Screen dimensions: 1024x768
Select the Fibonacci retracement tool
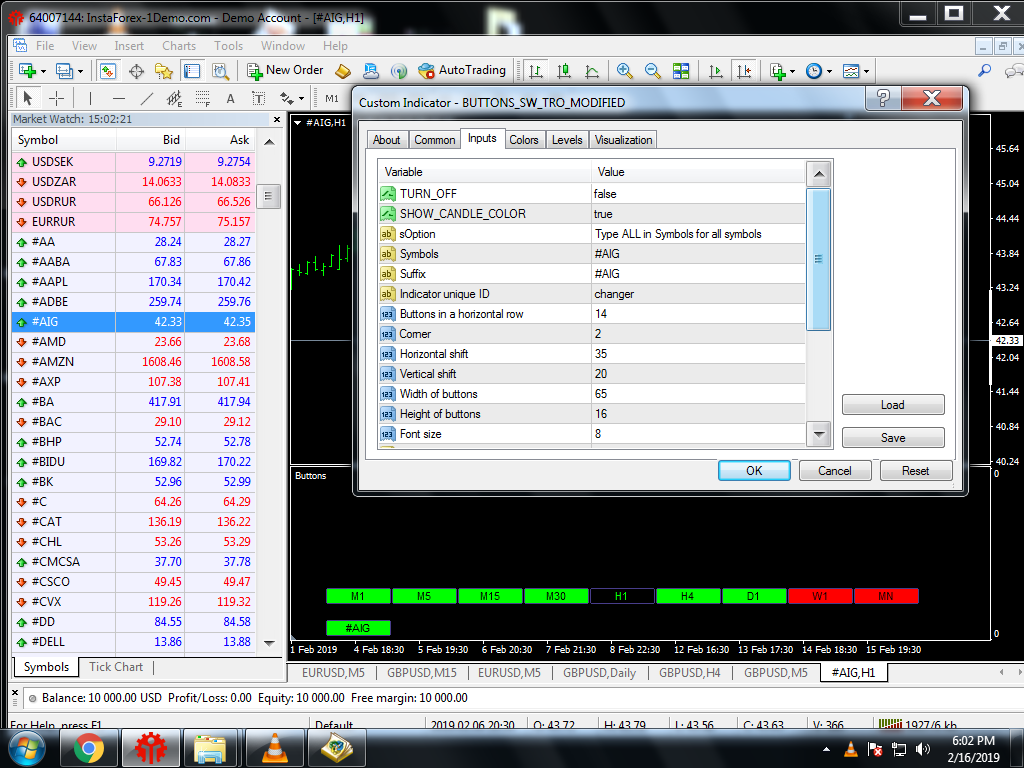[202, 99]
